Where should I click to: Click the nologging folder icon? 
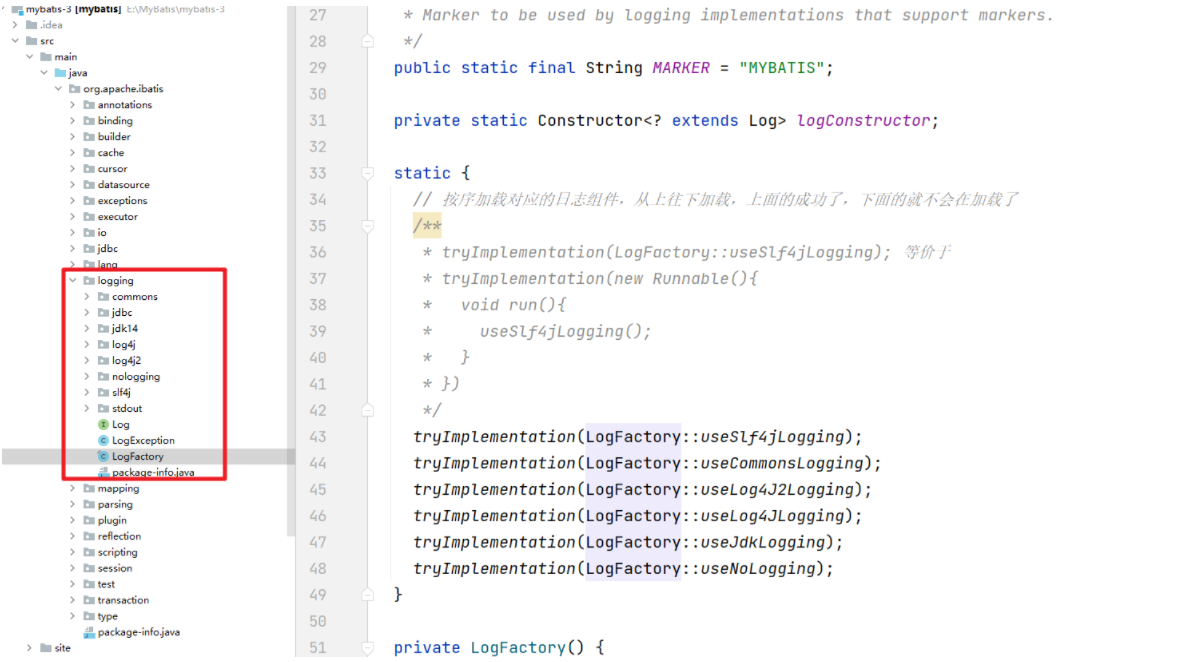click(x=104, y=376)
